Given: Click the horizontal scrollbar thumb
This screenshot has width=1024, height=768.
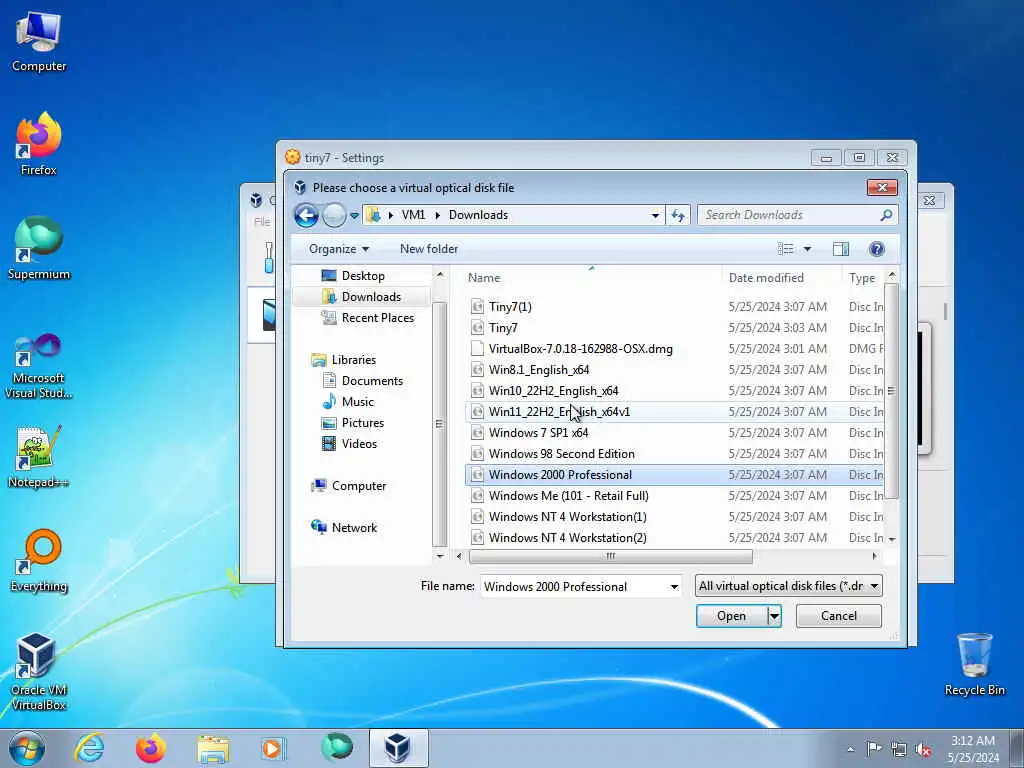Looking at the screenshot, I should 611,556.
